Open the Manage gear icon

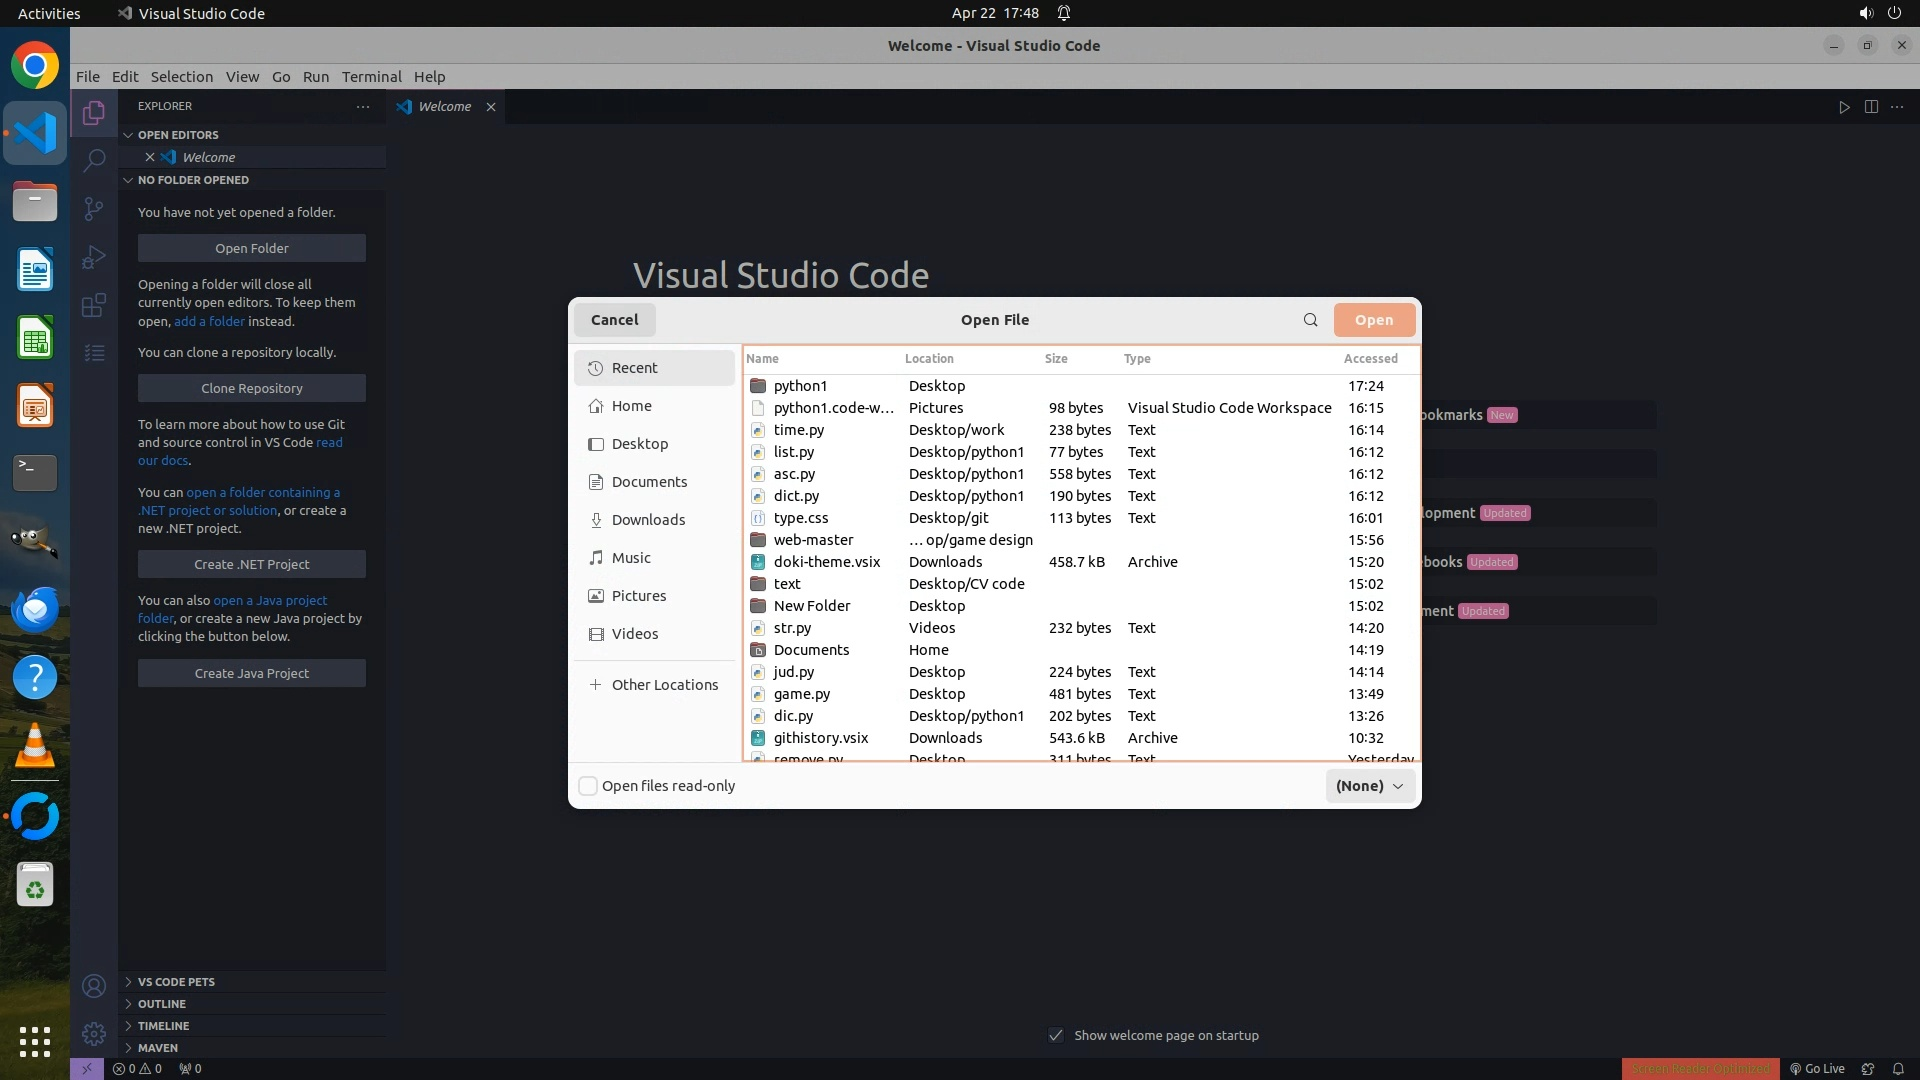[x=94, y=1034]
